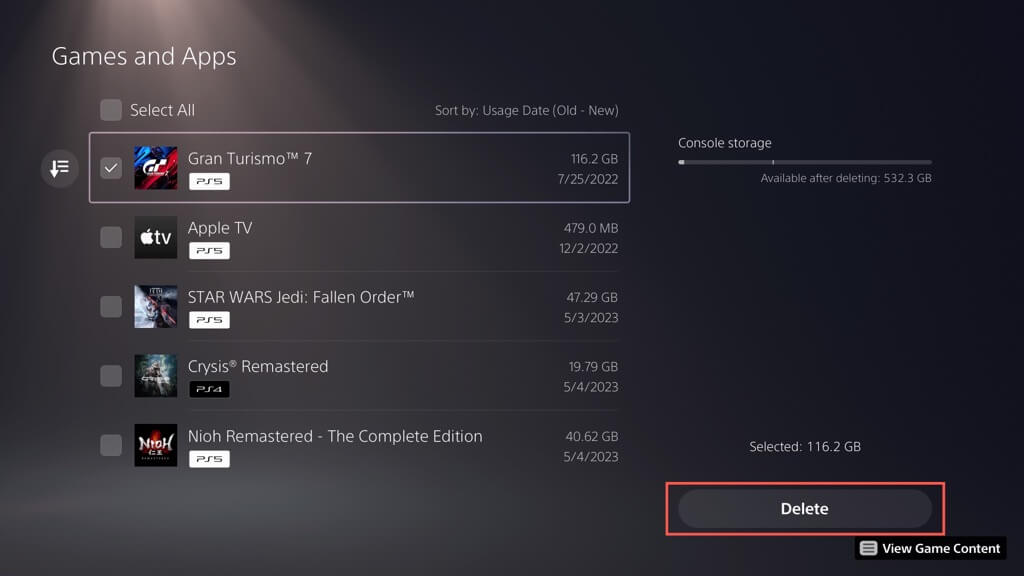Select the Nioh Remastered Complete Edition title
Image resolution: width=1024 pixels, height=576 pixels.
tap(335, 436)
